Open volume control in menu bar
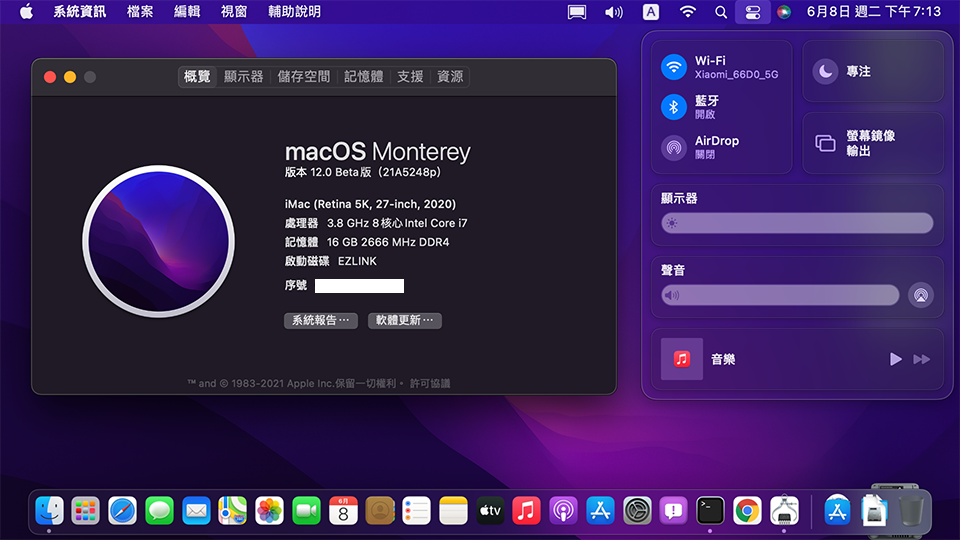 [x=613, y=12]
